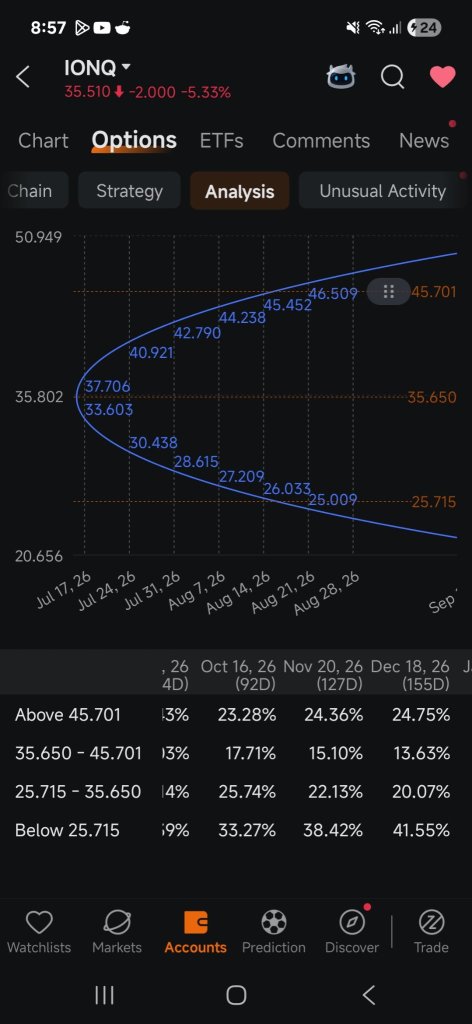Open the options Chain sub-tab

31,191
